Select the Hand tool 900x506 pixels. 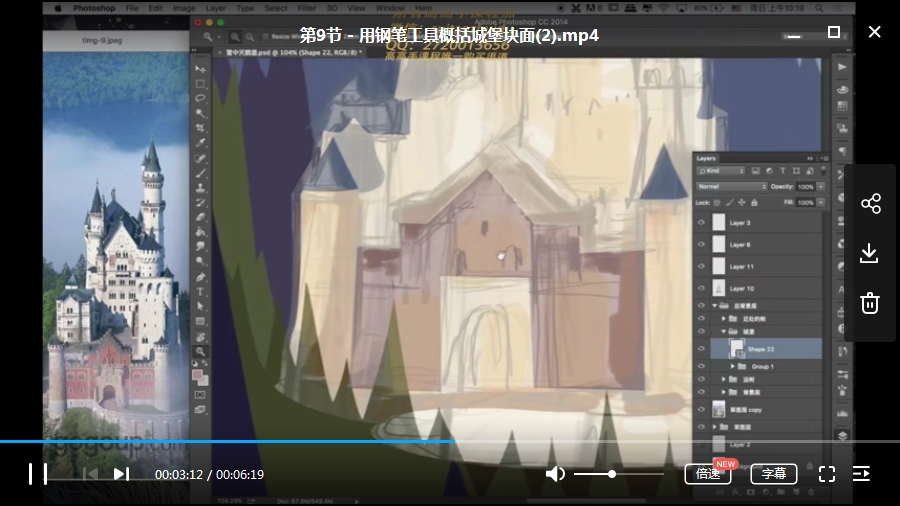coord(200,337)
